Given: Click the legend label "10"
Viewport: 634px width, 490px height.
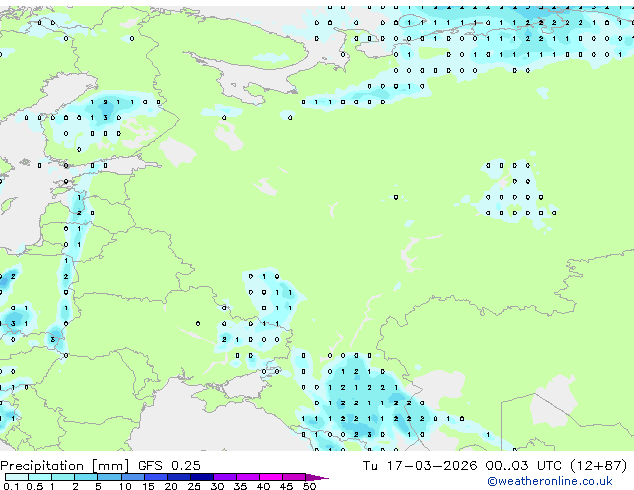Looking at the screenshot, I should point(125,486).
